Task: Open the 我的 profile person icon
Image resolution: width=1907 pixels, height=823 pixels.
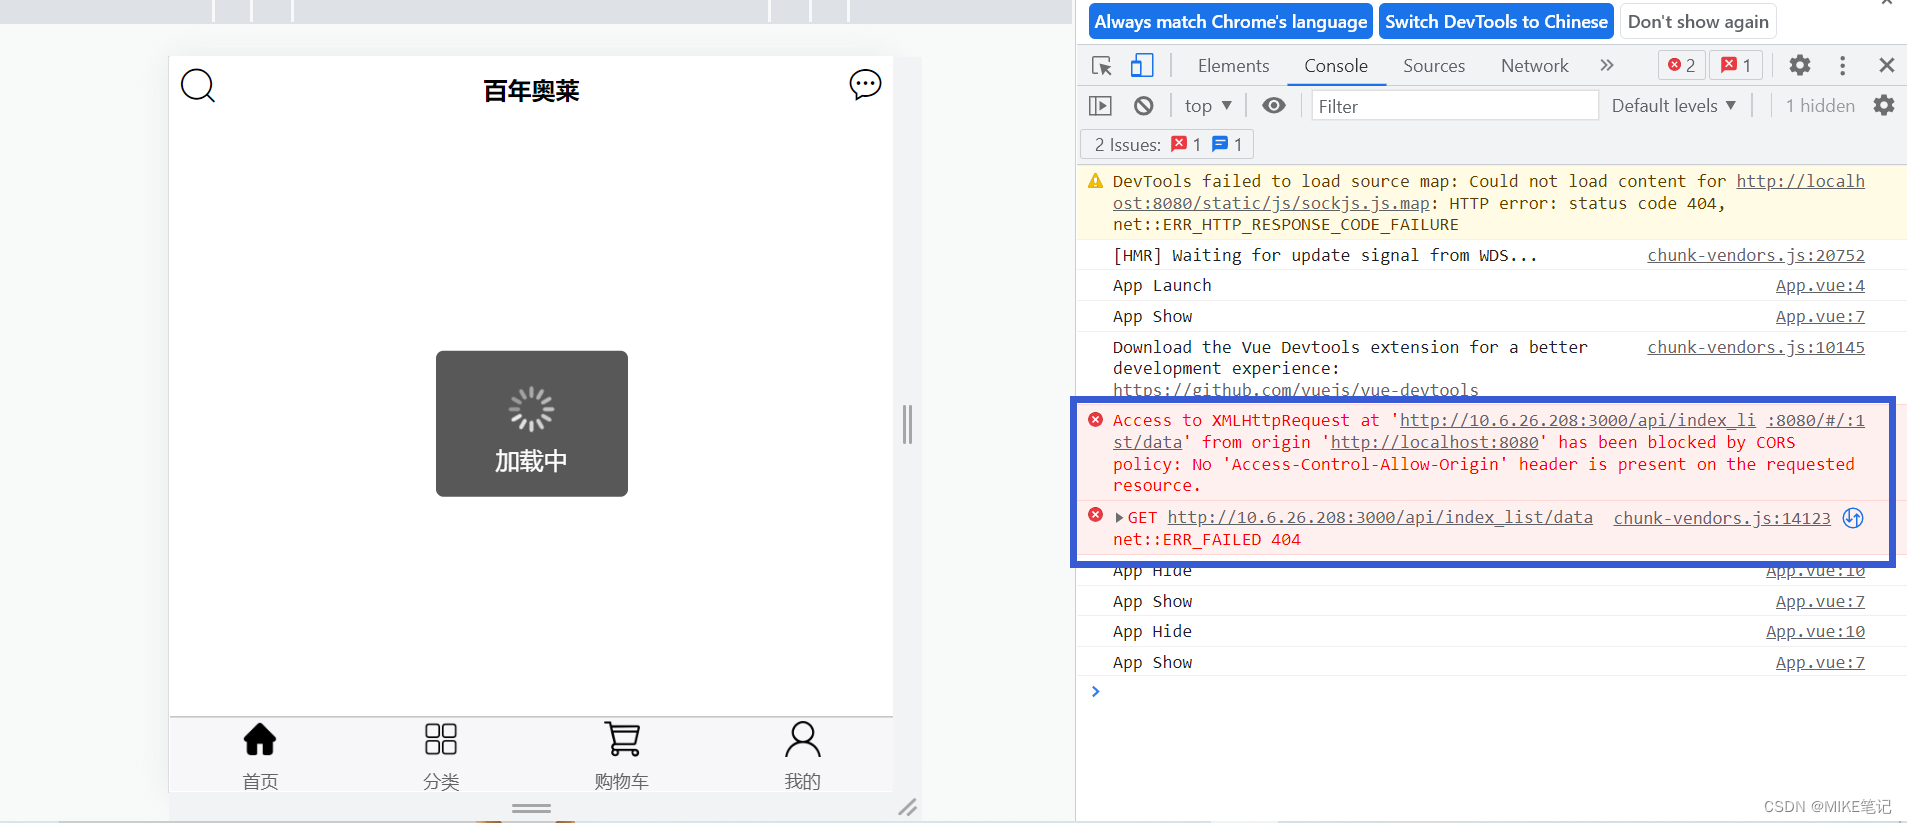Action: (x=803, y=739)
